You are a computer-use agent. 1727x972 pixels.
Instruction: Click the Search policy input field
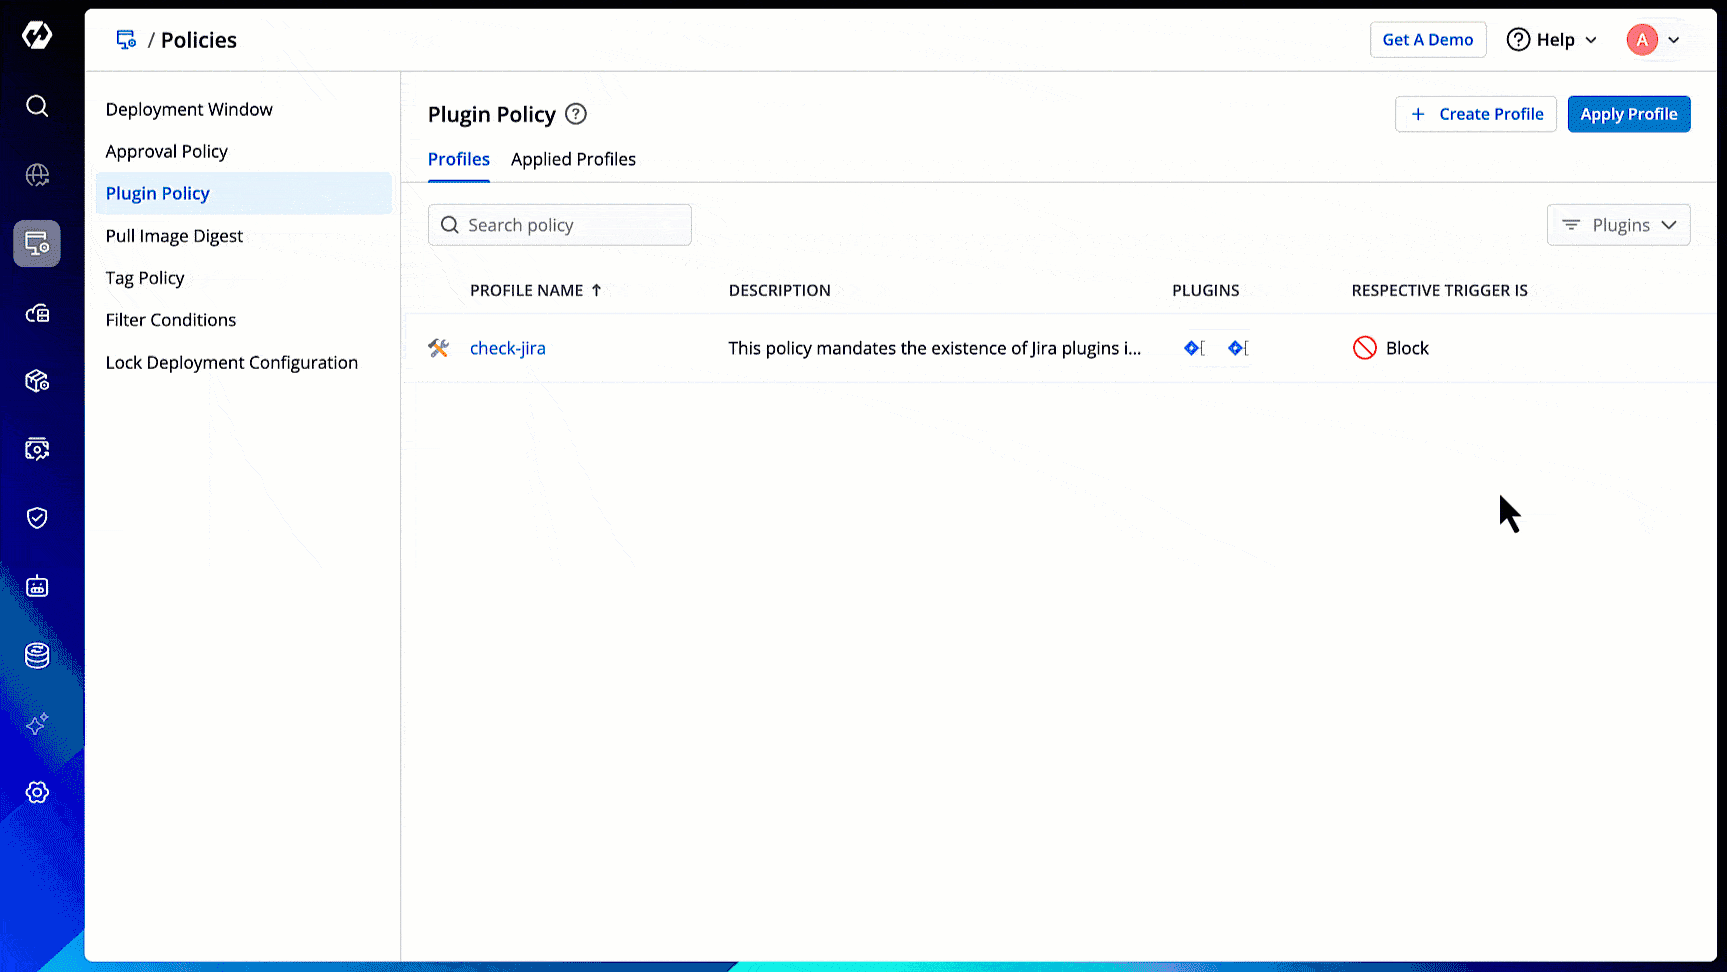coord(570,225)
